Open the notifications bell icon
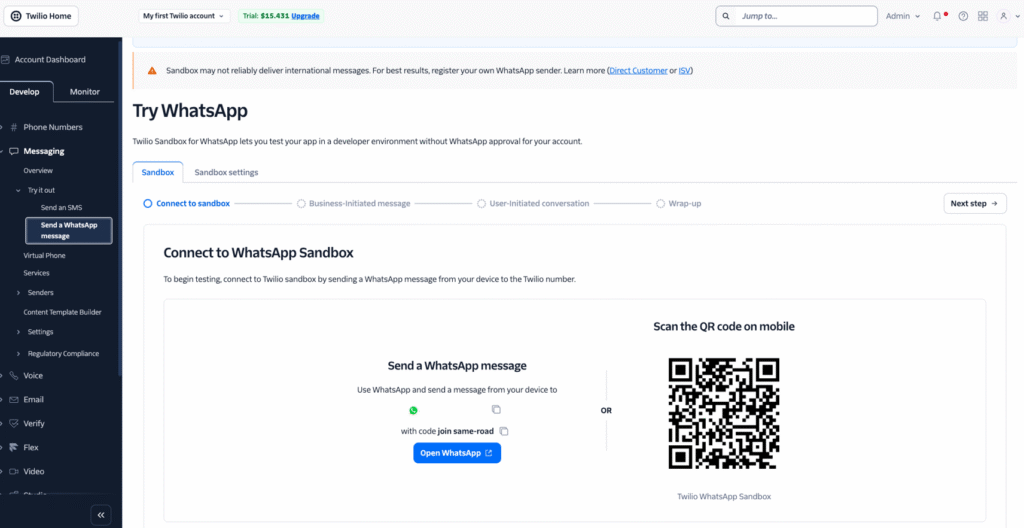Image resolution: width=1024 pixels, height=528 pixels. [x=937, y=16]
